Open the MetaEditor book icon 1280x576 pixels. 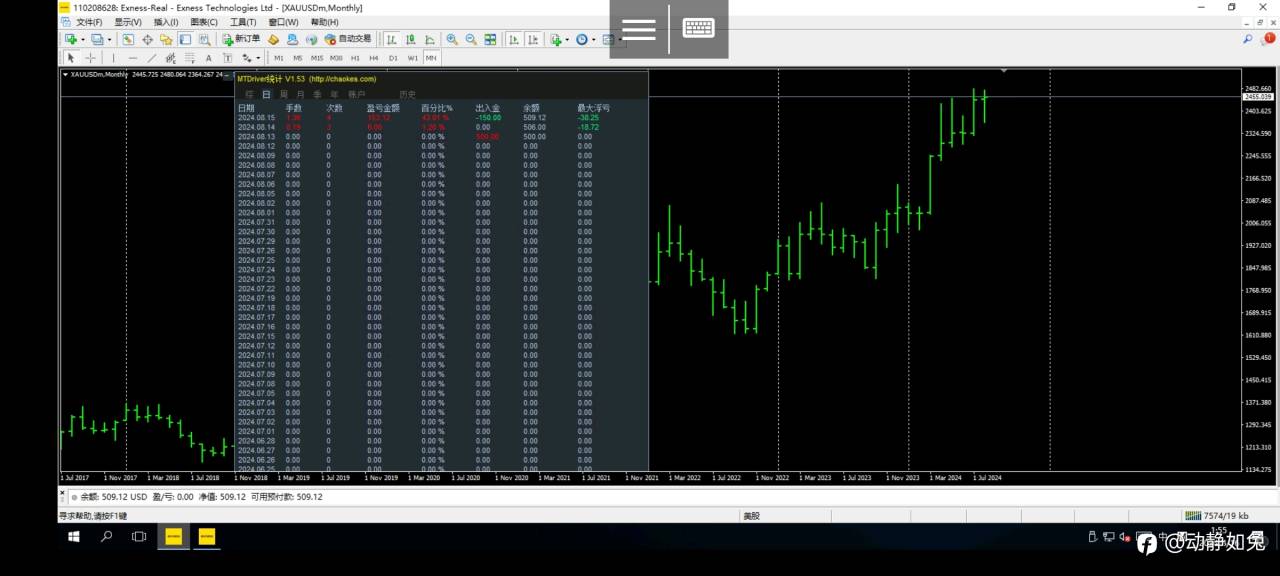tap(273, 39)
